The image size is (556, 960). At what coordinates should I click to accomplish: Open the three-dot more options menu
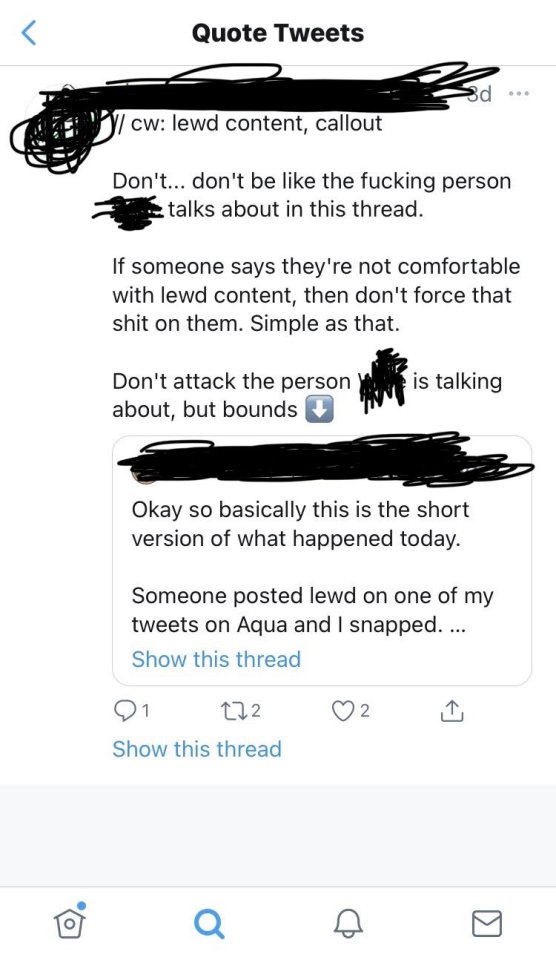(519, 94)
